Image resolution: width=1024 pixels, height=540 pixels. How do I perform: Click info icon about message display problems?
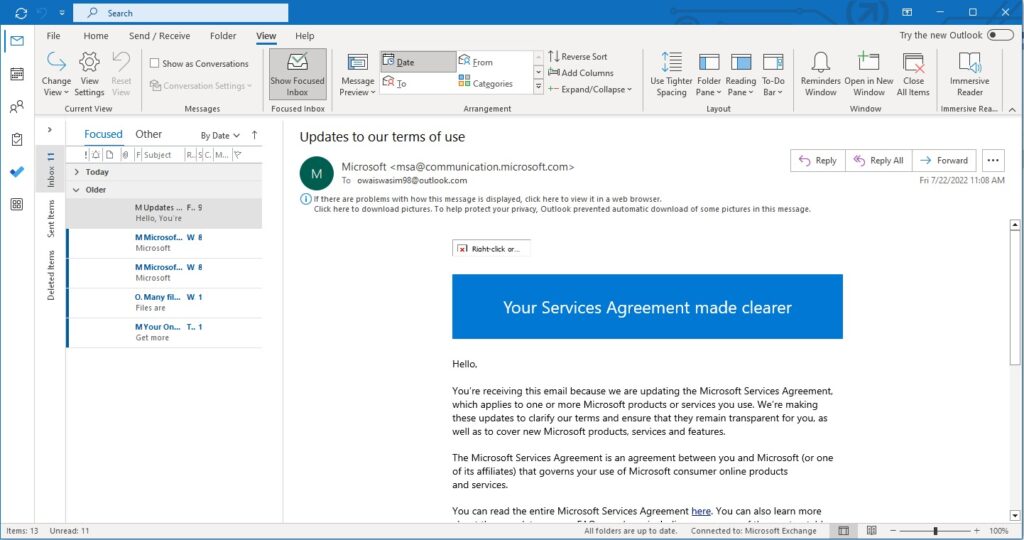pyautogui.click(x=305, y=199)
